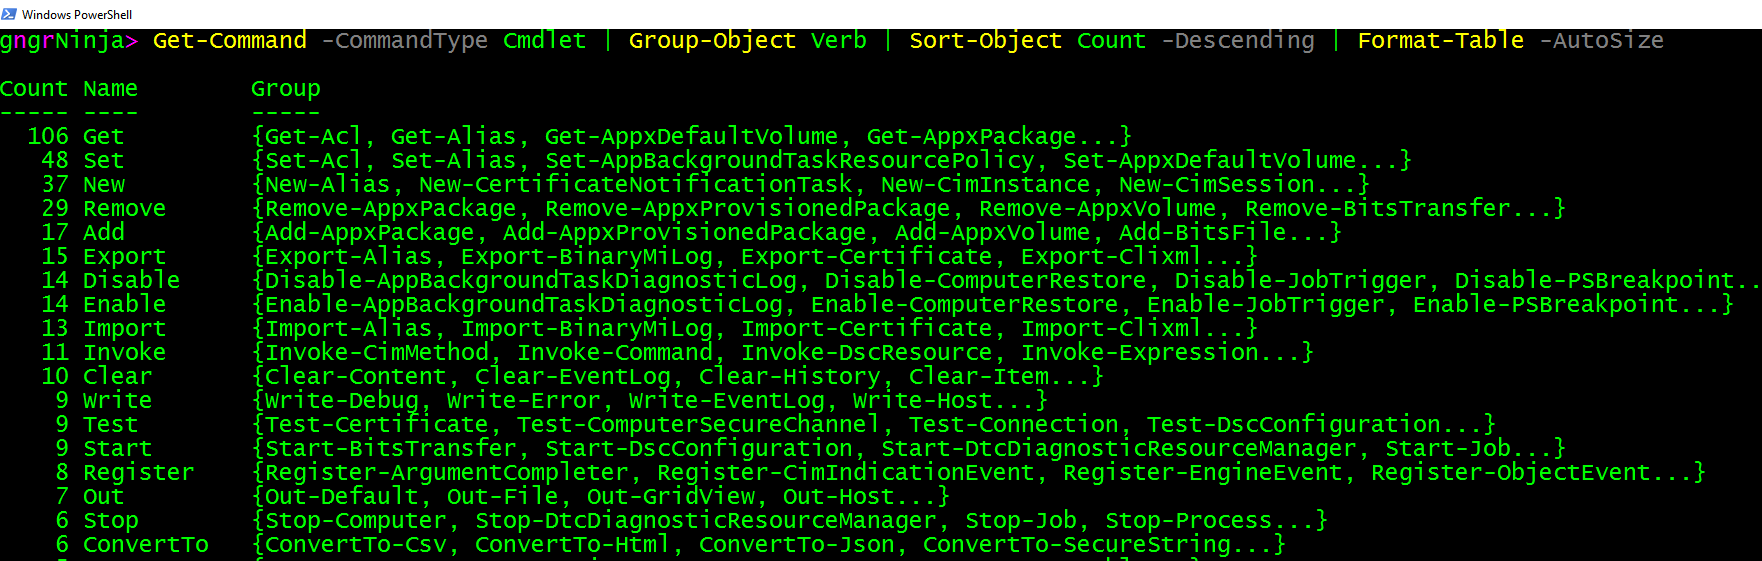
Task: Click the PowerShell icon in the title bar
Action: 9,14
